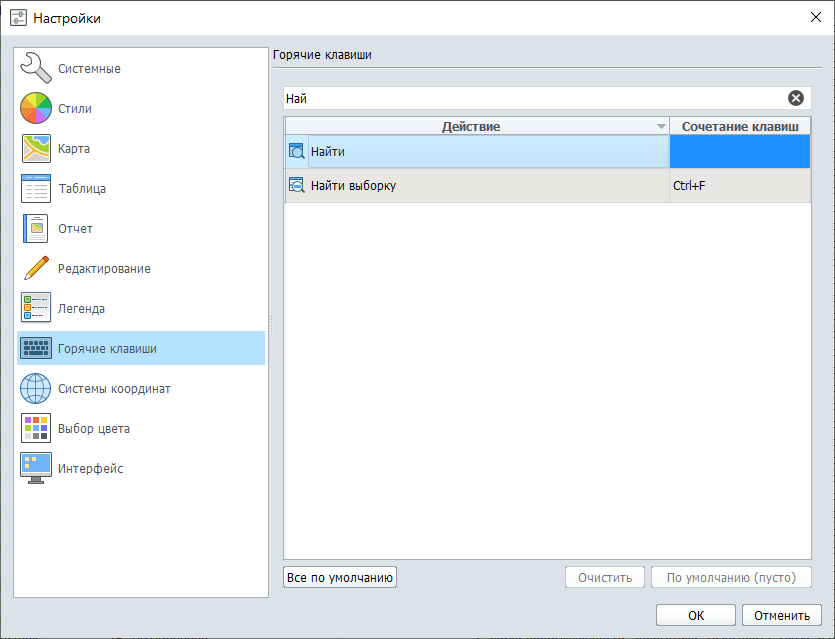Open the Выбор цвета palette icon
Screen dimensions: 835x639
tap(36, 428)
